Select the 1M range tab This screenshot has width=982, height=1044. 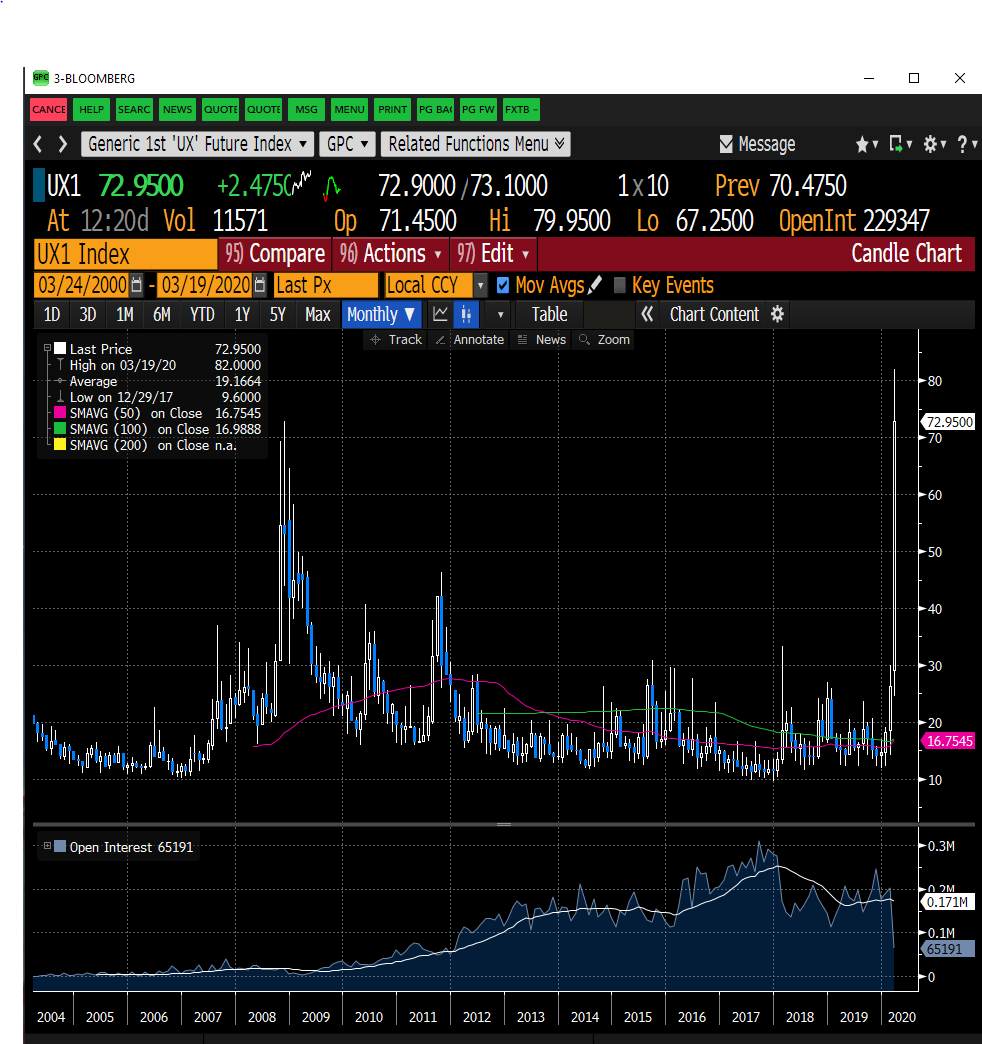(x=124, y=314)
